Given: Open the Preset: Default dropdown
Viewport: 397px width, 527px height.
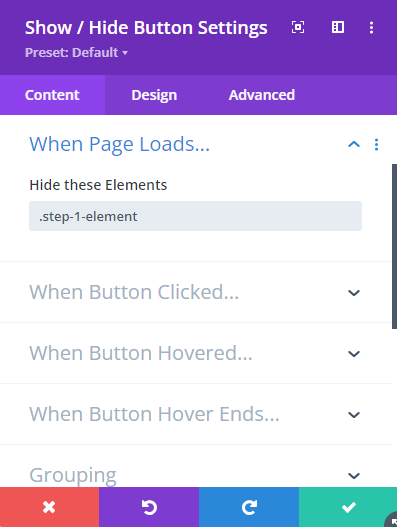Looking at the screenshot, I should (x=76, y=53).
